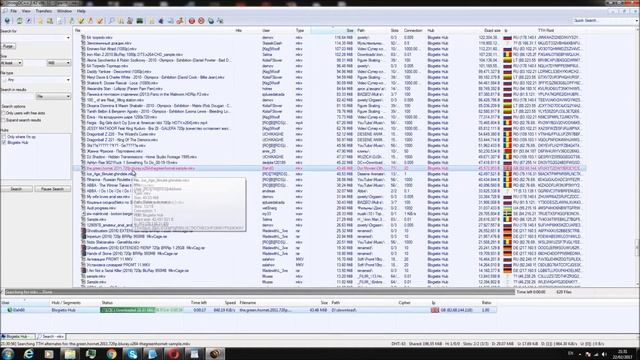Select highlighted the.green.hornet.2011.720p result row

coord(330,168)
